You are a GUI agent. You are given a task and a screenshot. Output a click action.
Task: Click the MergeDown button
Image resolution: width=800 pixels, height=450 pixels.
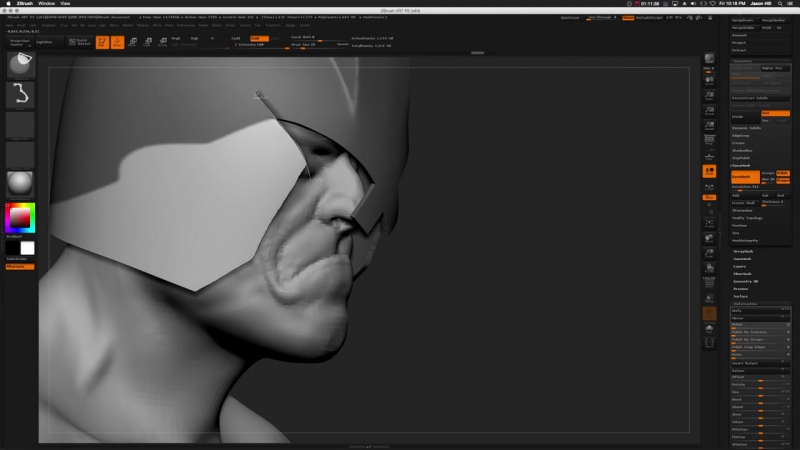tap(744, 20)
